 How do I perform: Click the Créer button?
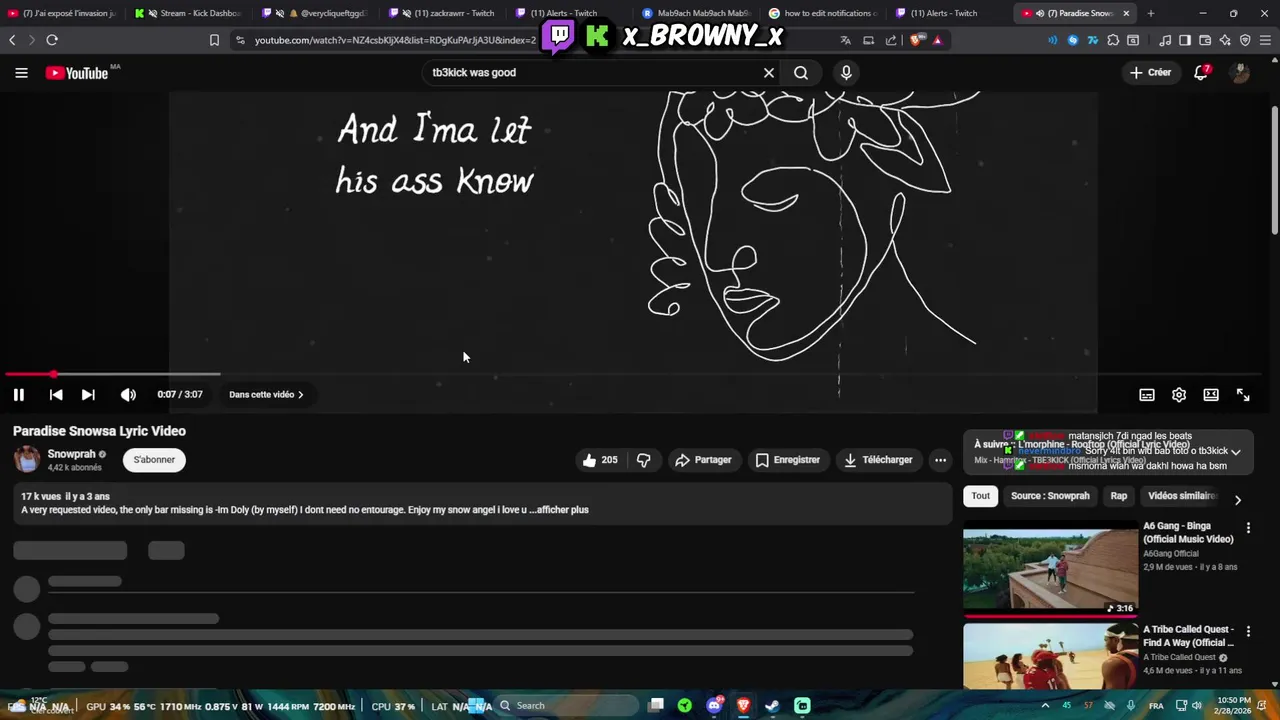tap(1150, 73)
